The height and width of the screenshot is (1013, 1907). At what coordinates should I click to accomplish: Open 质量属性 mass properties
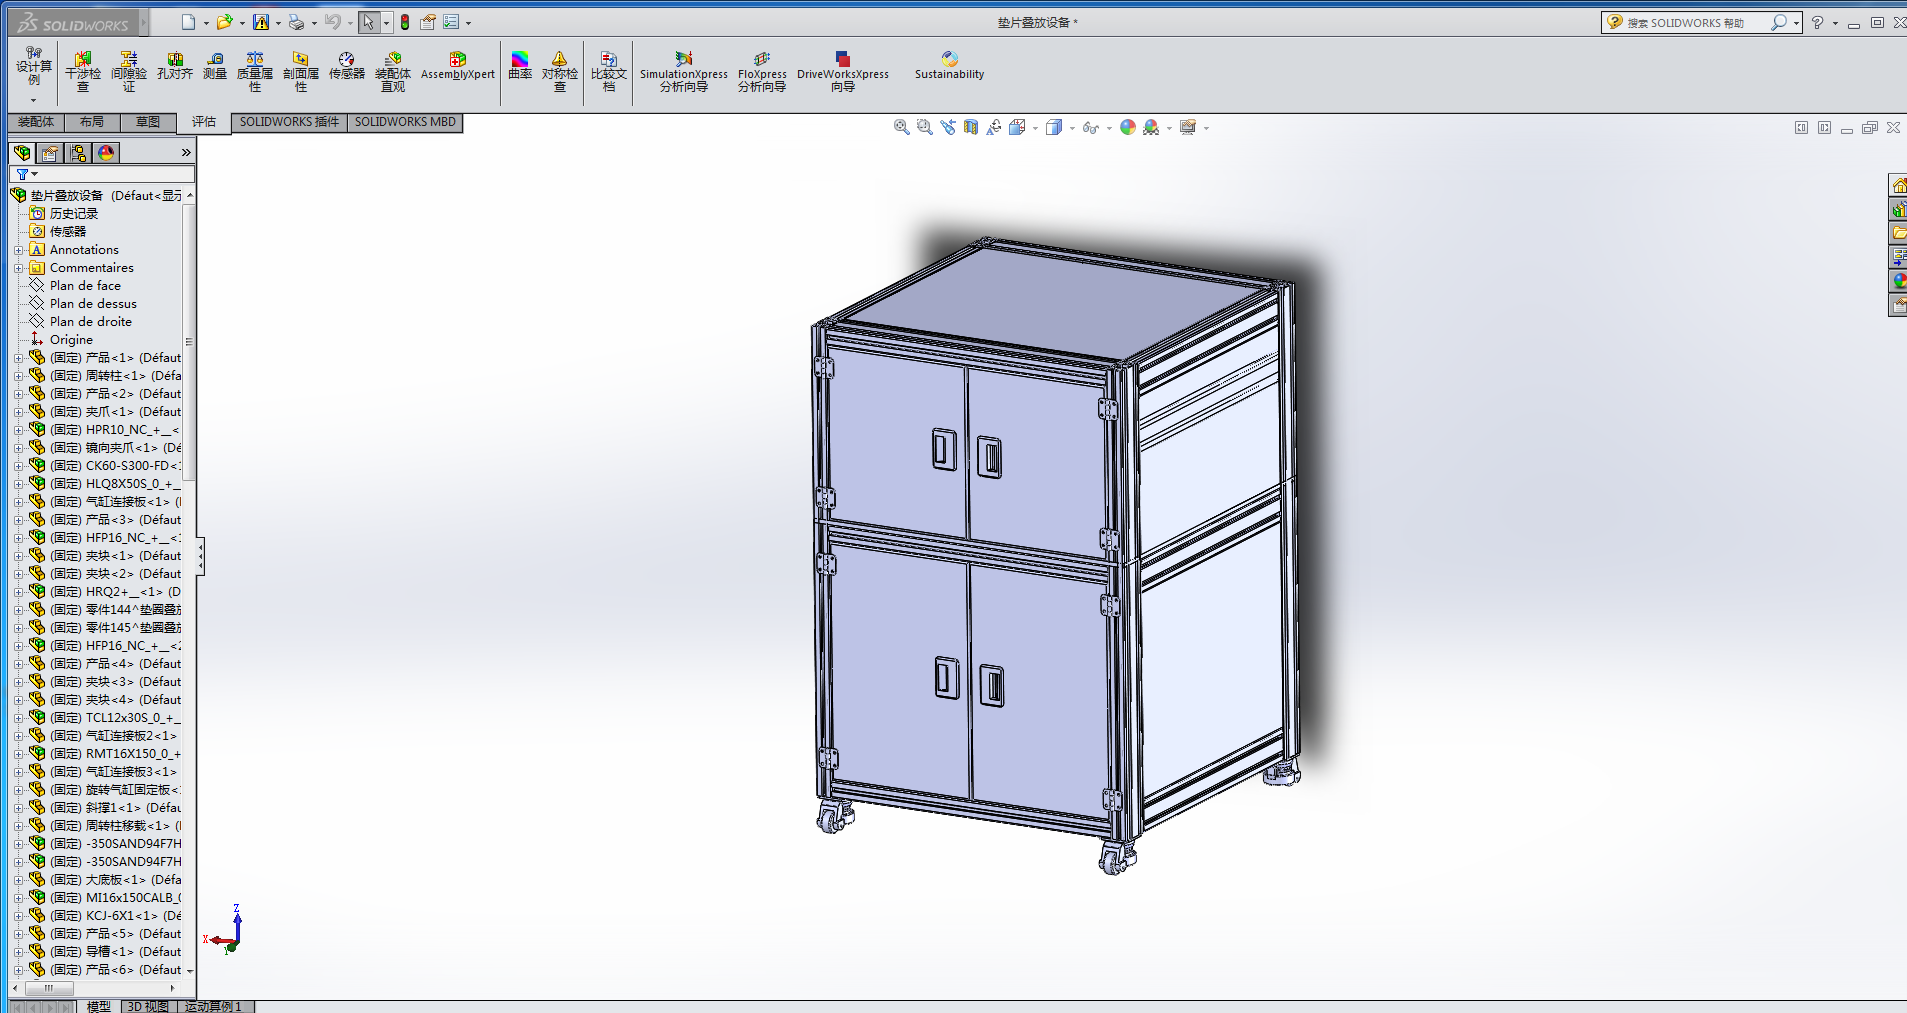(x=255, y=72)
